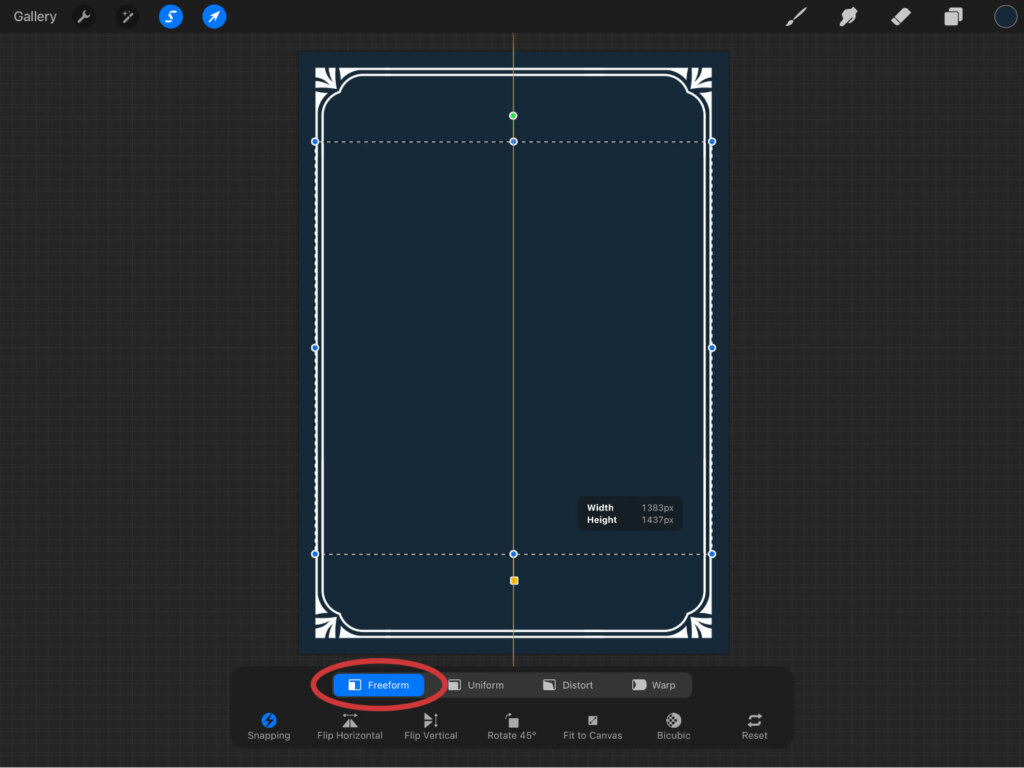
Task: Switch to Freeform transform mode
Action: (378, 685)
